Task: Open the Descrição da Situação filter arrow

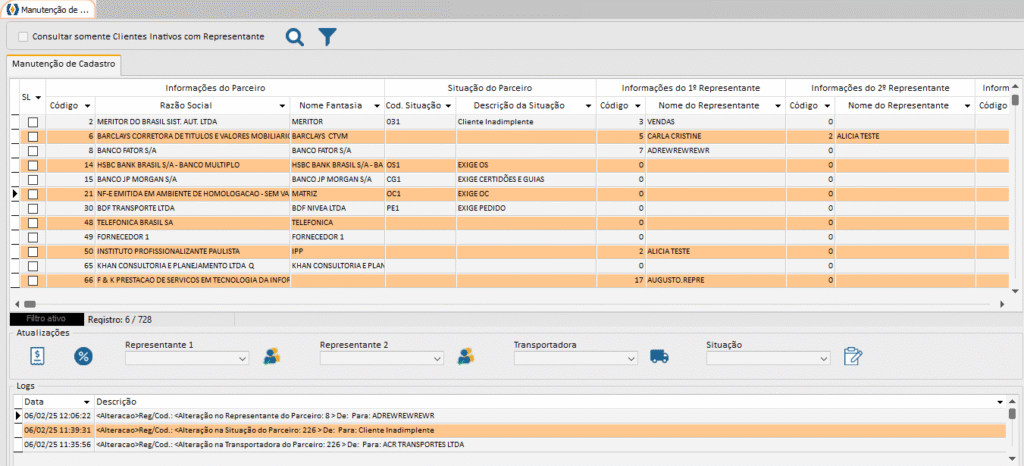Action: click(588, 106)
